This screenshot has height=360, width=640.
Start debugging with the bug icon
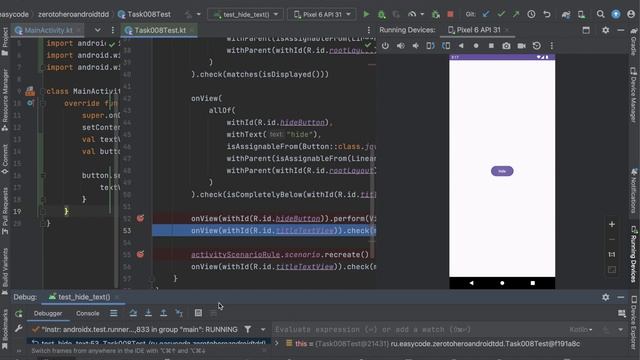click(x=381, y=14)
